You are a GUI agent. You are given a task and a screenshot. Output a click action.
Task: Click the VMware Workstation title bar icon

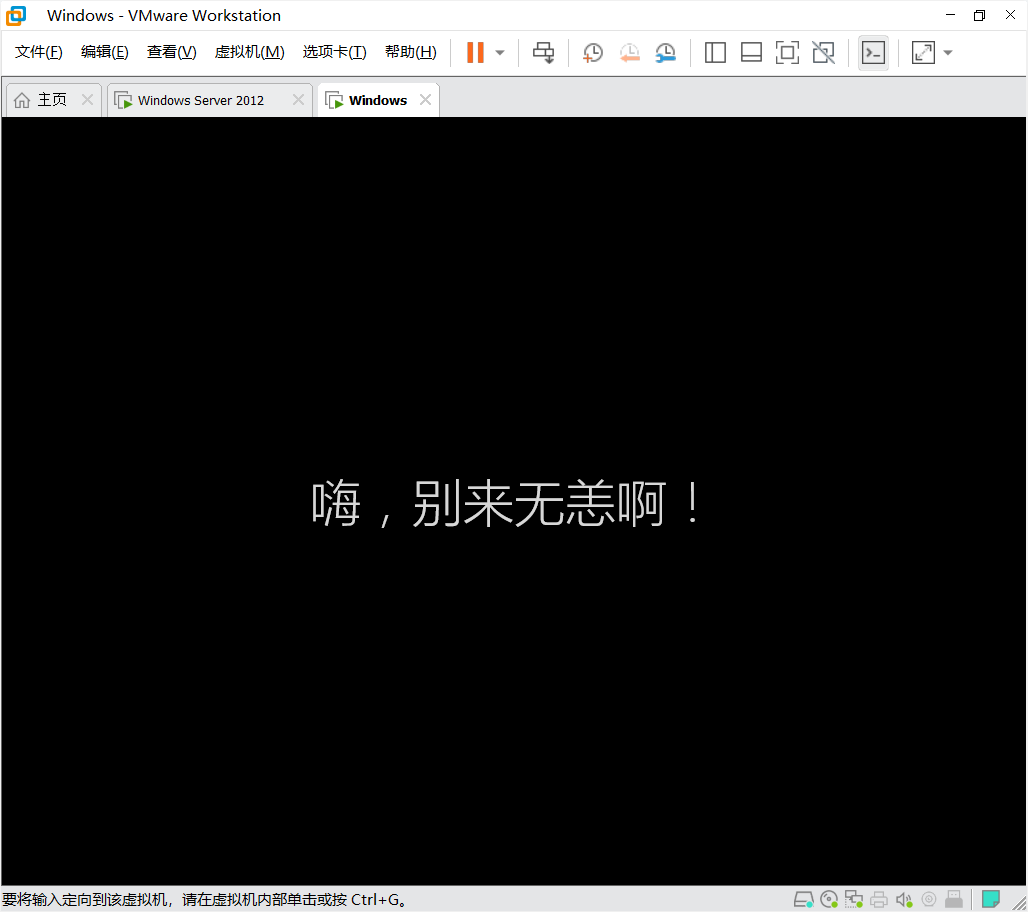[16, 16]
